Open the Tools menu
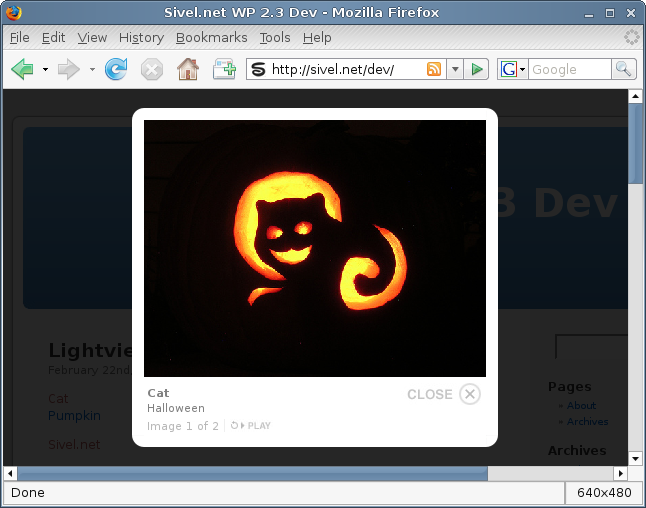The image size is (646, 508). [x=274, y=37]
